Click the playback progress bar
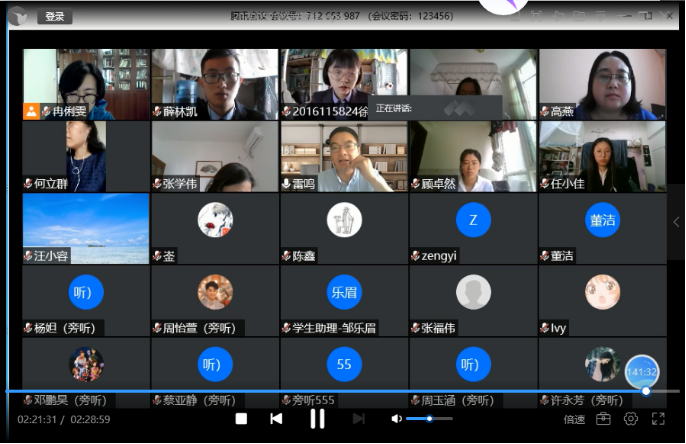The width and height of the screenshot is (686, 444). tap(300, 391)
